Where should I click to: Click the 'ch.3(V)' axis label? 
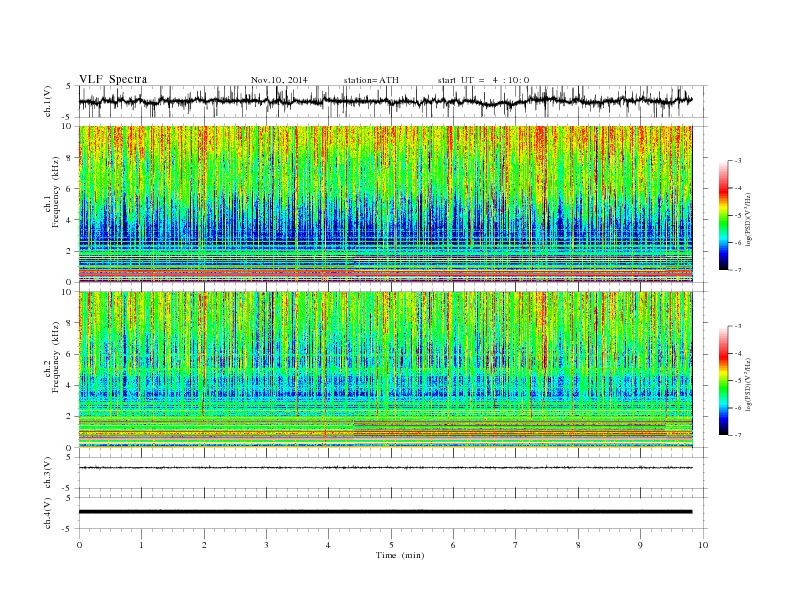(x=48, y=473)
